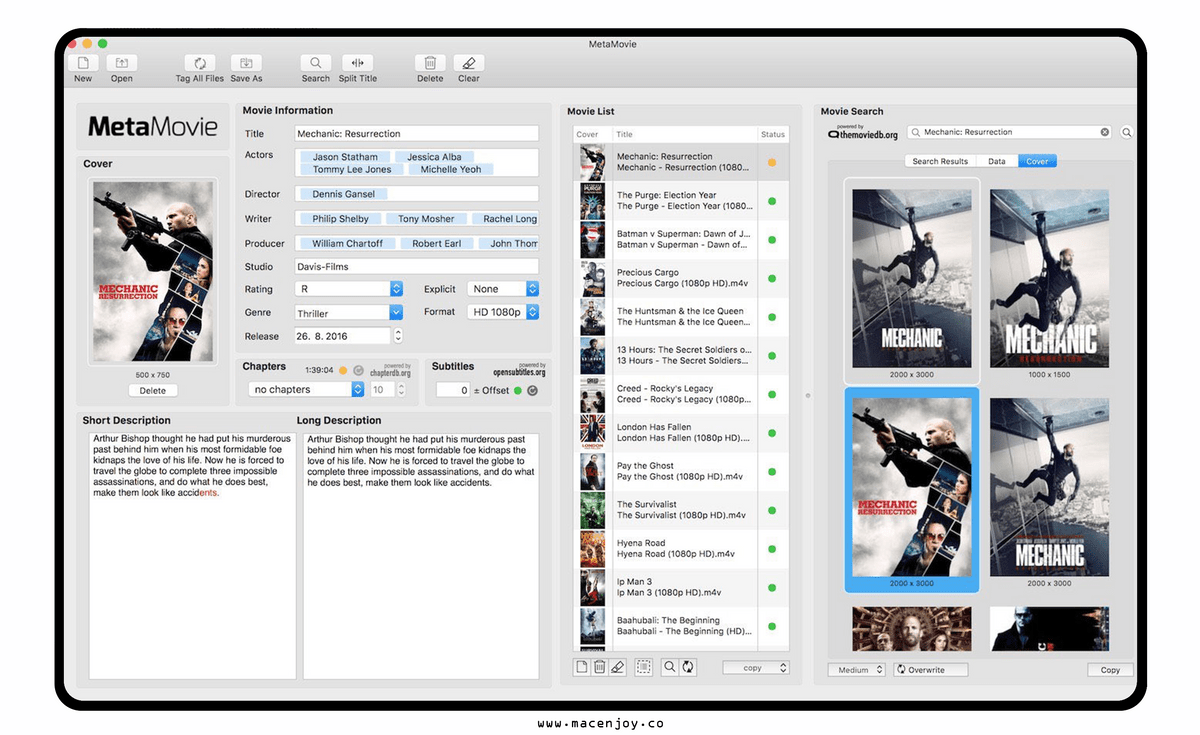Click the Split Title toolbar icon
This screenshot has width=1200, height=735.
358,62
